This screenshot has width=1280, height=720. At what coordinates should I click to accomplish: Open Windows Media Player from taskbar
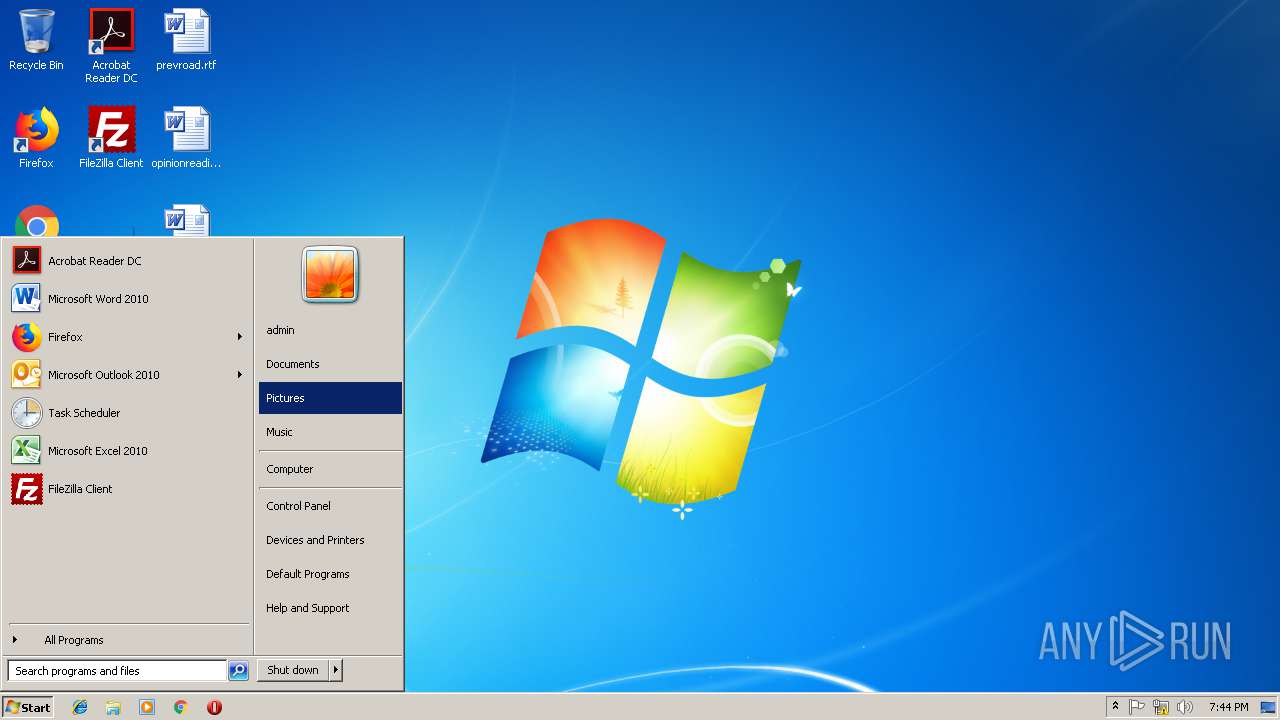147,707
